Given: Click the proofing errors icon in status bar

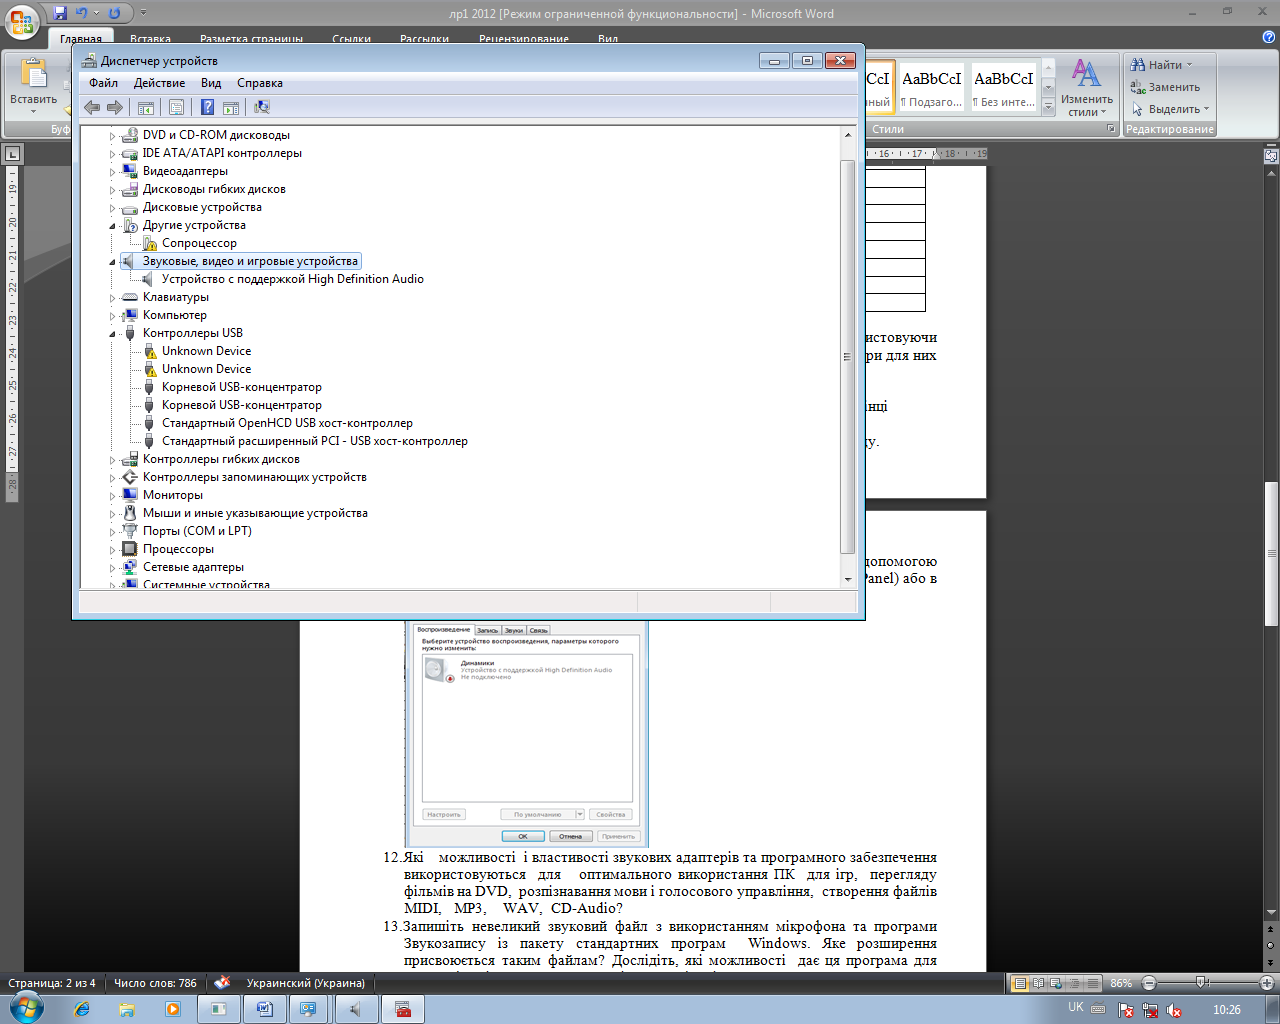Looking at the screenshot, I should point(222,983).
